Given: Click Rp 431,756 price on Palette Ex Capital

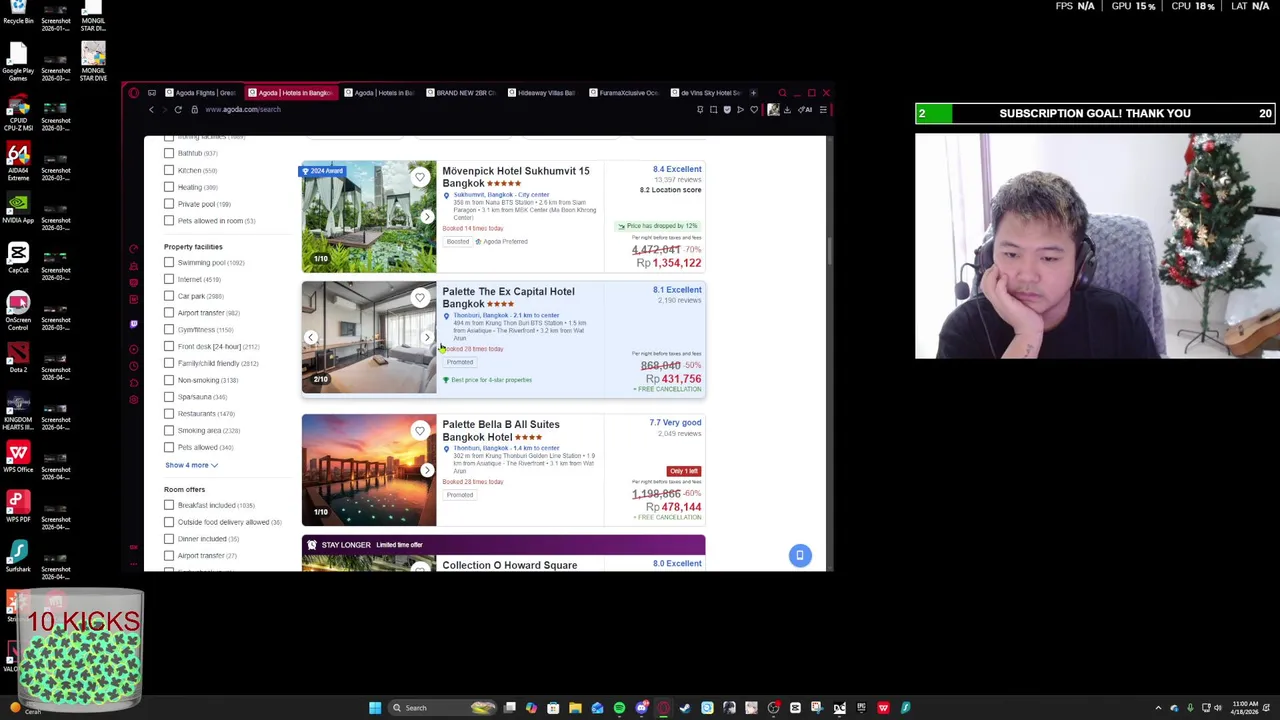Looking at the screenshot, I should (673, 379).
